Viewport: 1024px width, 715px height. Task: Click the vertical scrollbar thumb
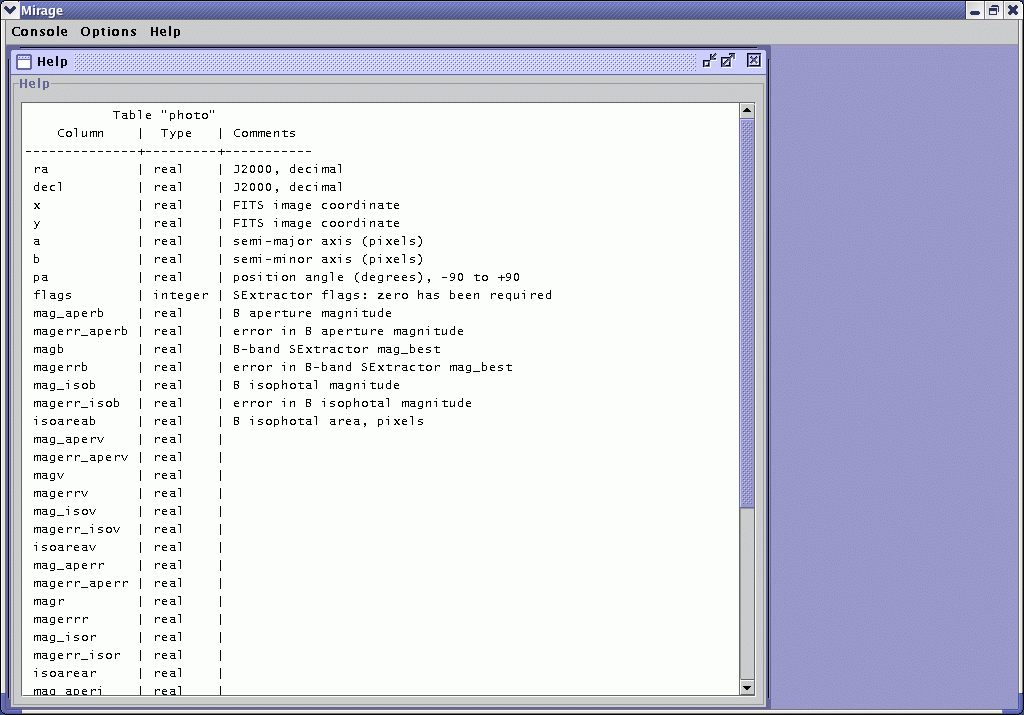click(x=746, y=310)
